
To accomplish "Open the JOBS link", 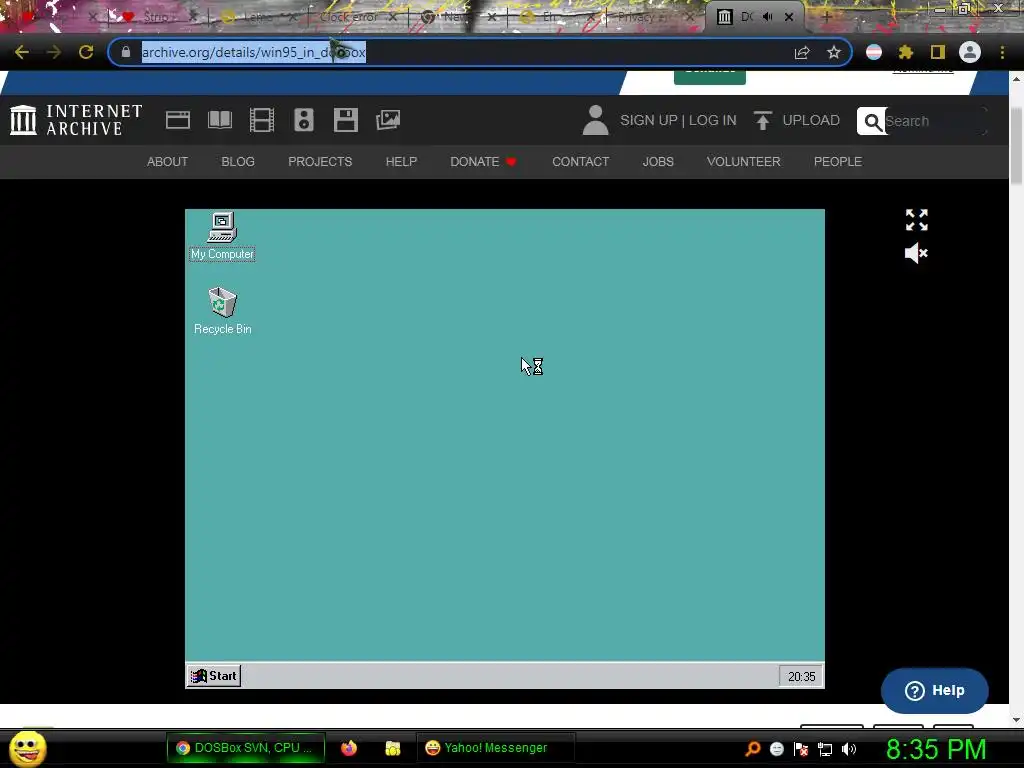I will pos(658,161).
